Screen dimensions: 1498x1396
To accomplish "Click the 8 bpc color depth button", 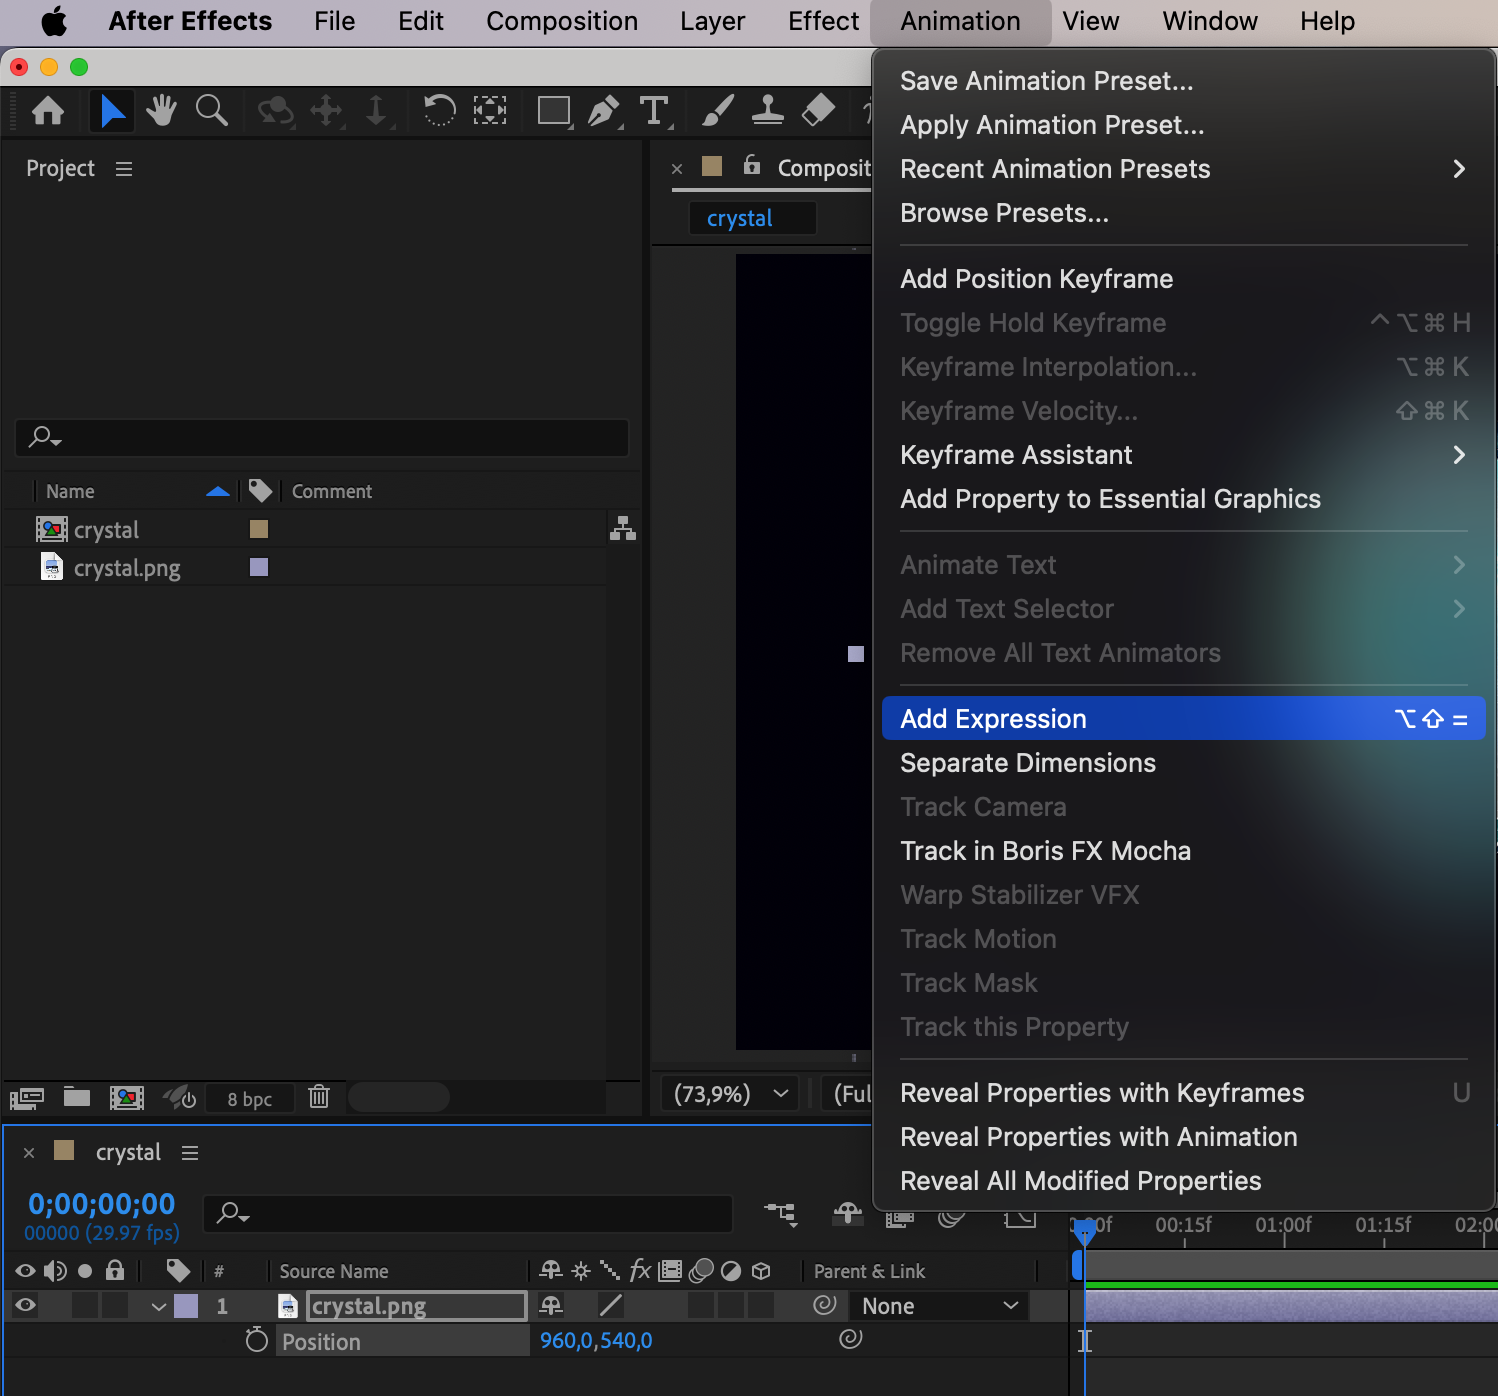I will pos(249,1099).
